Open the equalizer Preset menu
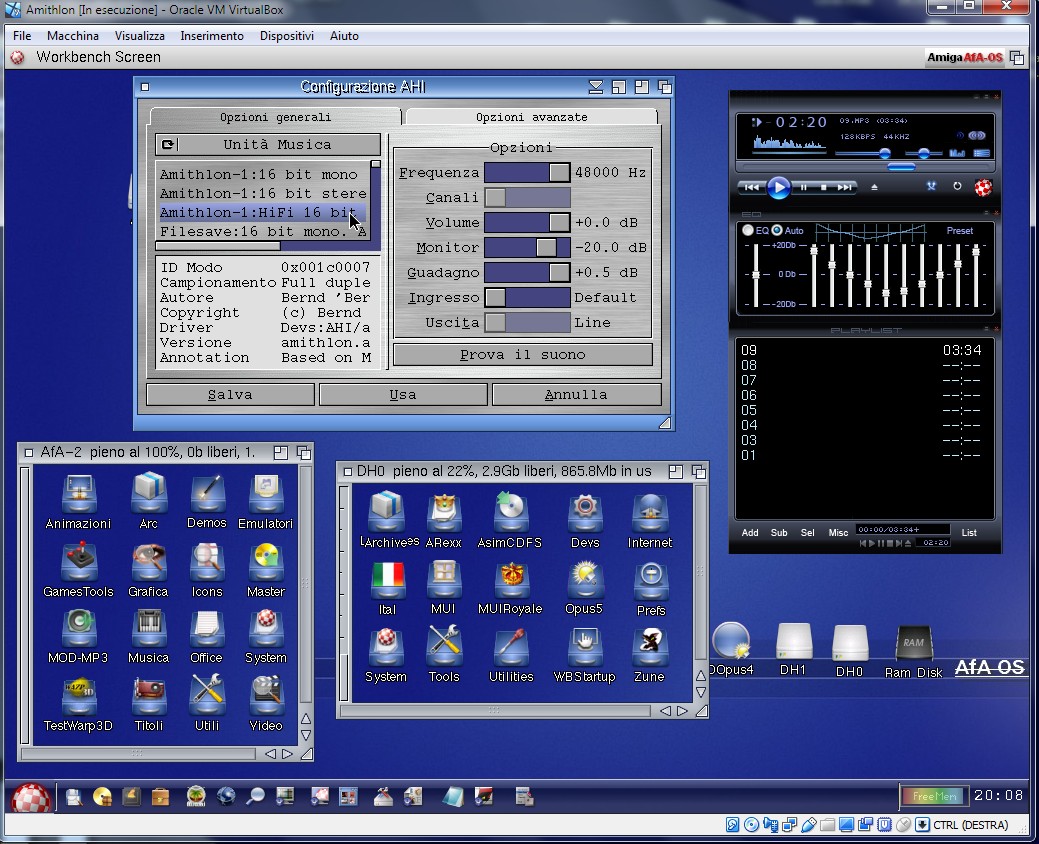This screenshot has height=844, width=1039. (x=959, y=231)
